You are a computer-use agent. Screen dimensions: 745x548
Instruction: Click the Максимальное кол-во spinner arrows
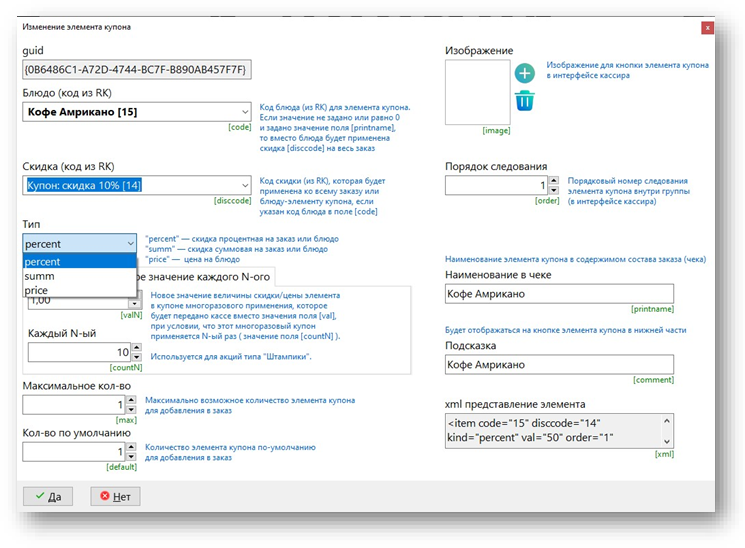pyautogui.click(x=131, y=405)
